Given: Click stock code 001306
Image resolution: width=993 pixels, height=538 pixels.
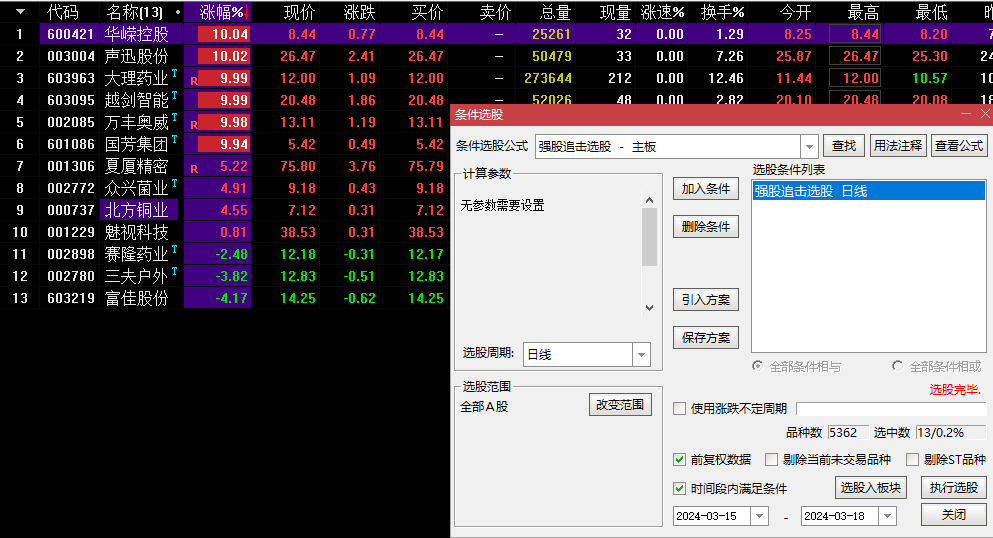Looking at the screenshot, I should click(x=71, y=166).
